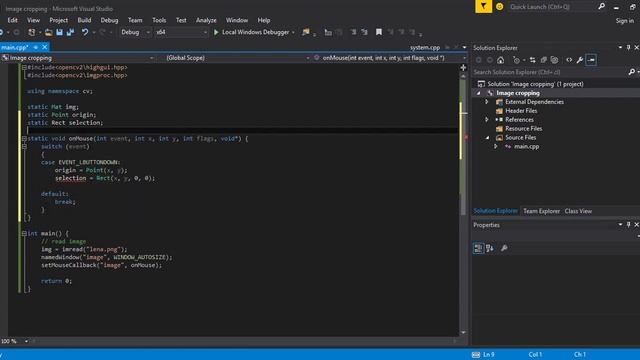Click the Categorized view icon in Properties
The height and width of the screenshot is (360, 640).
coord(478,248)
